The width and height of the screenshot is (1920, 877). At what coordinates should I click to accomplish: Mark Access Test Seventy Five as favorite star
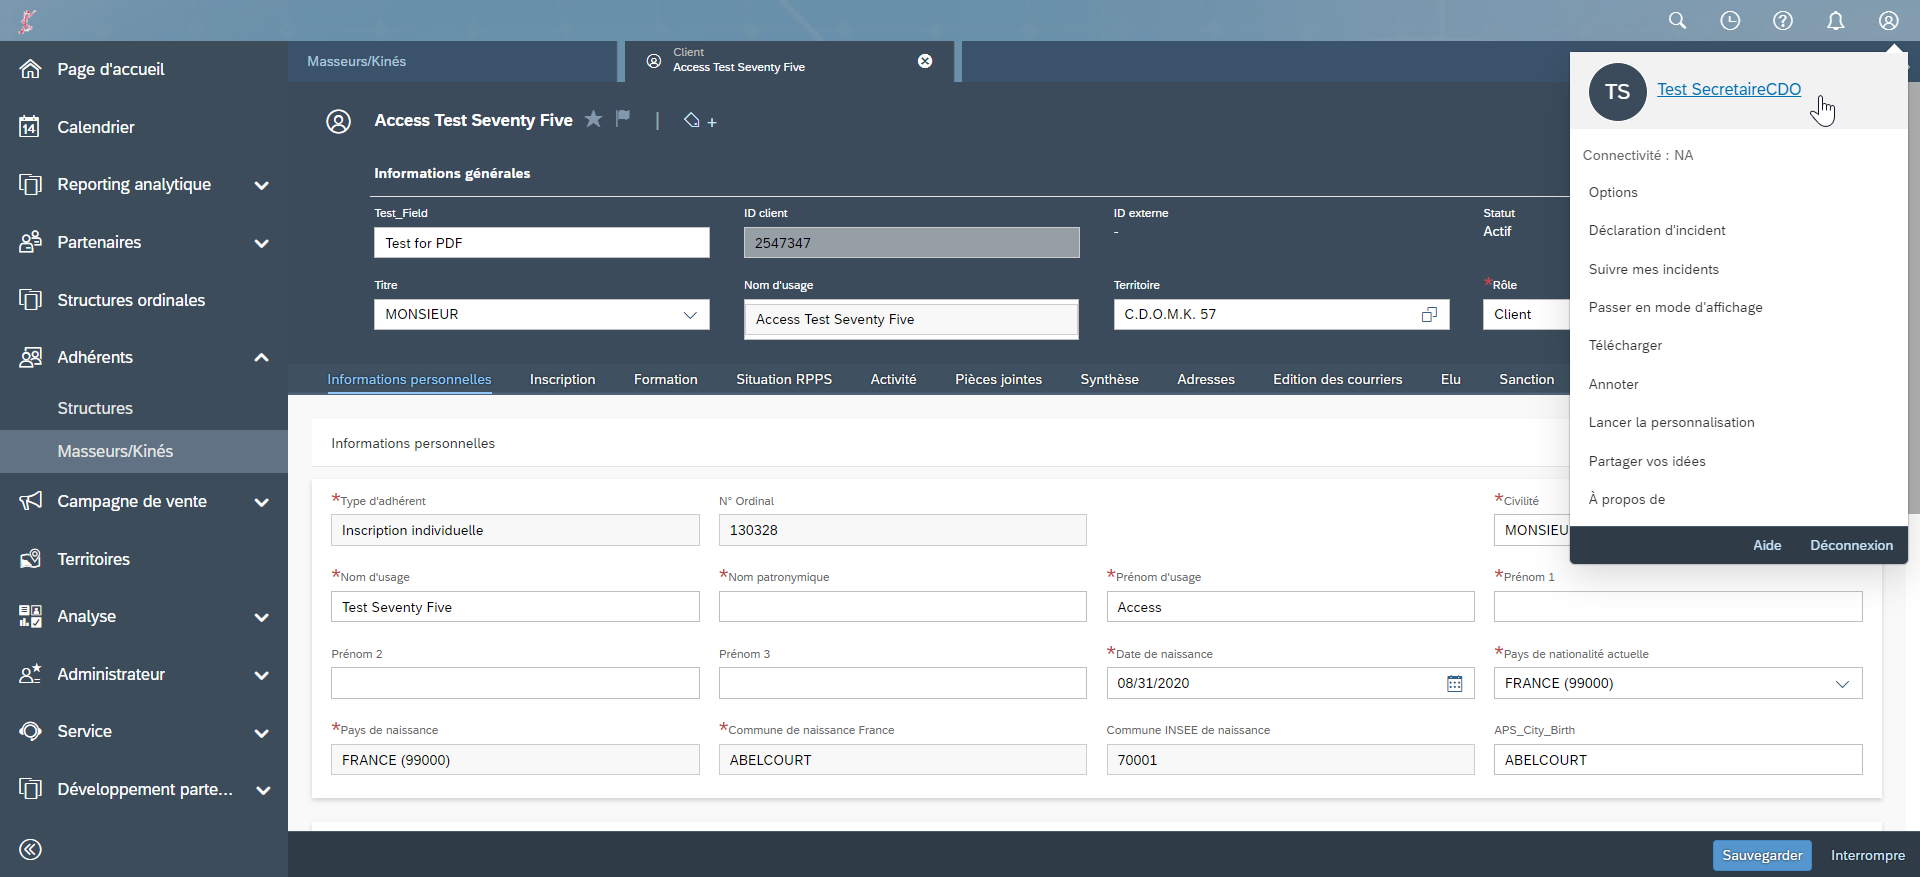tap(593, 119)
